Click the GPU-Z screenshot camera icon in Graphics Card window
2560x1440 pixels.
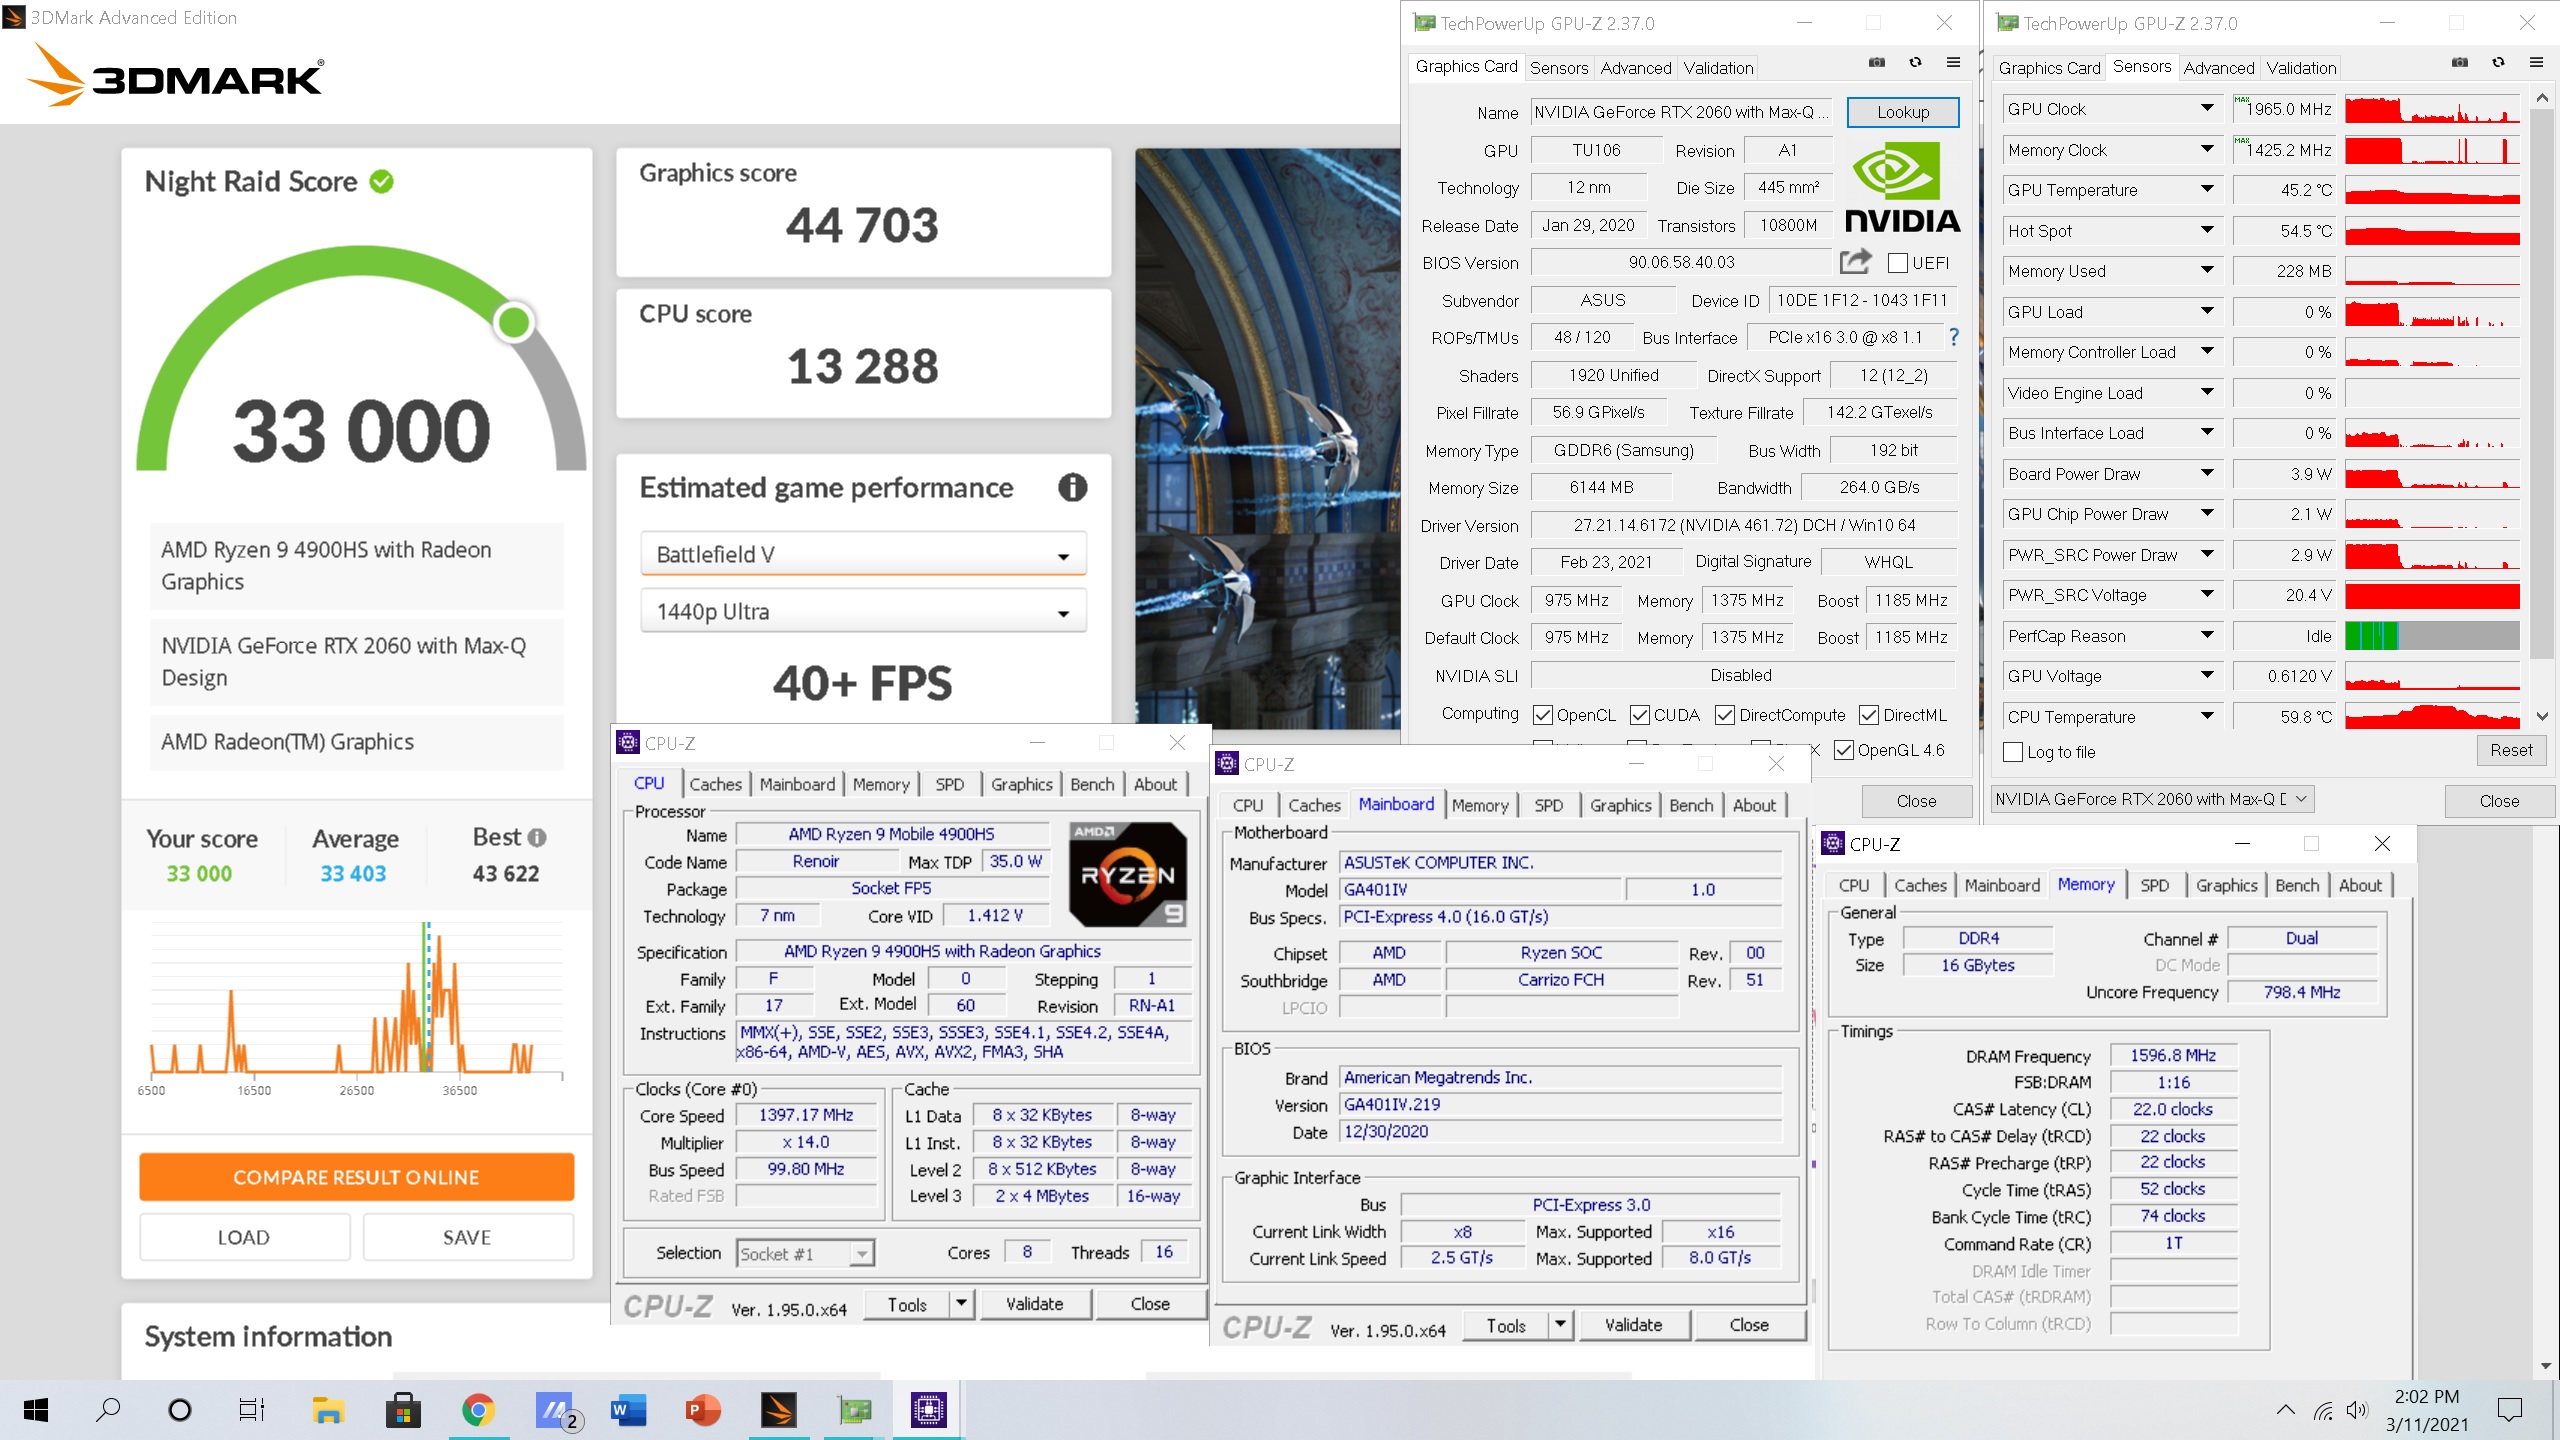tap(1876, 63)
